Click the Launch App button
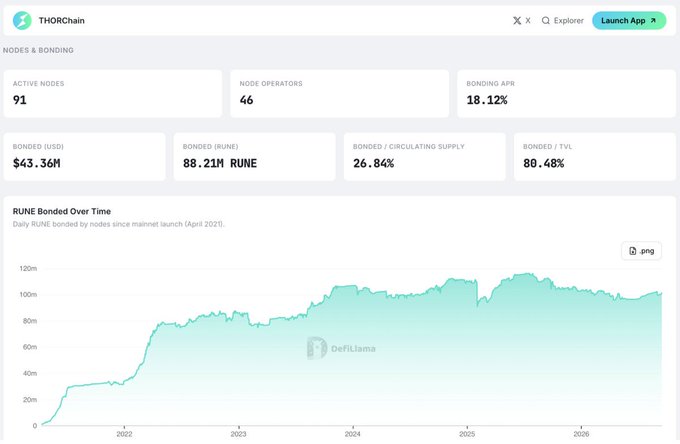 tap(629, 20)
